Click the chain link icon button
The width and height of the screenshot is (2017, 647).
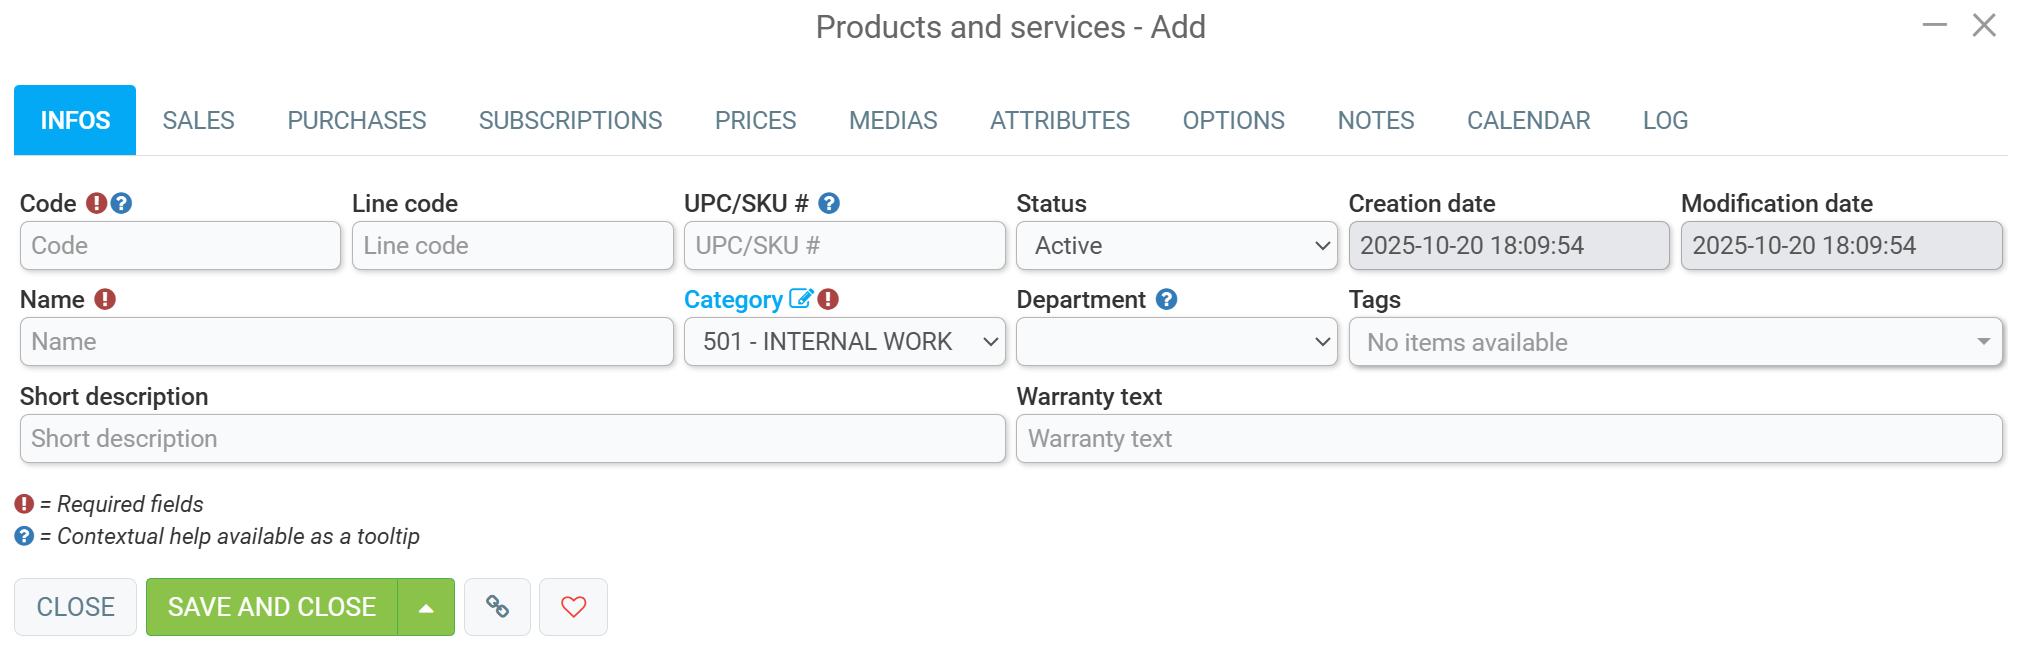(497, 607)
